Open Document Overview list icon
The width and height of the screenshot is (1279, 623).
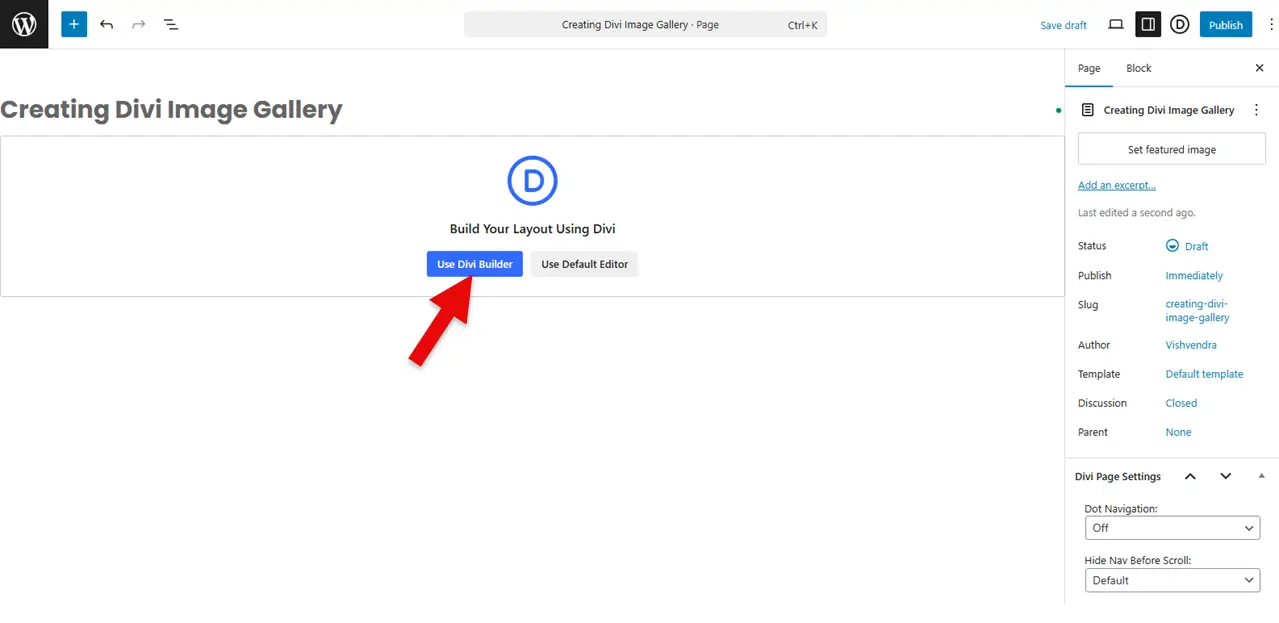(171, 24)
